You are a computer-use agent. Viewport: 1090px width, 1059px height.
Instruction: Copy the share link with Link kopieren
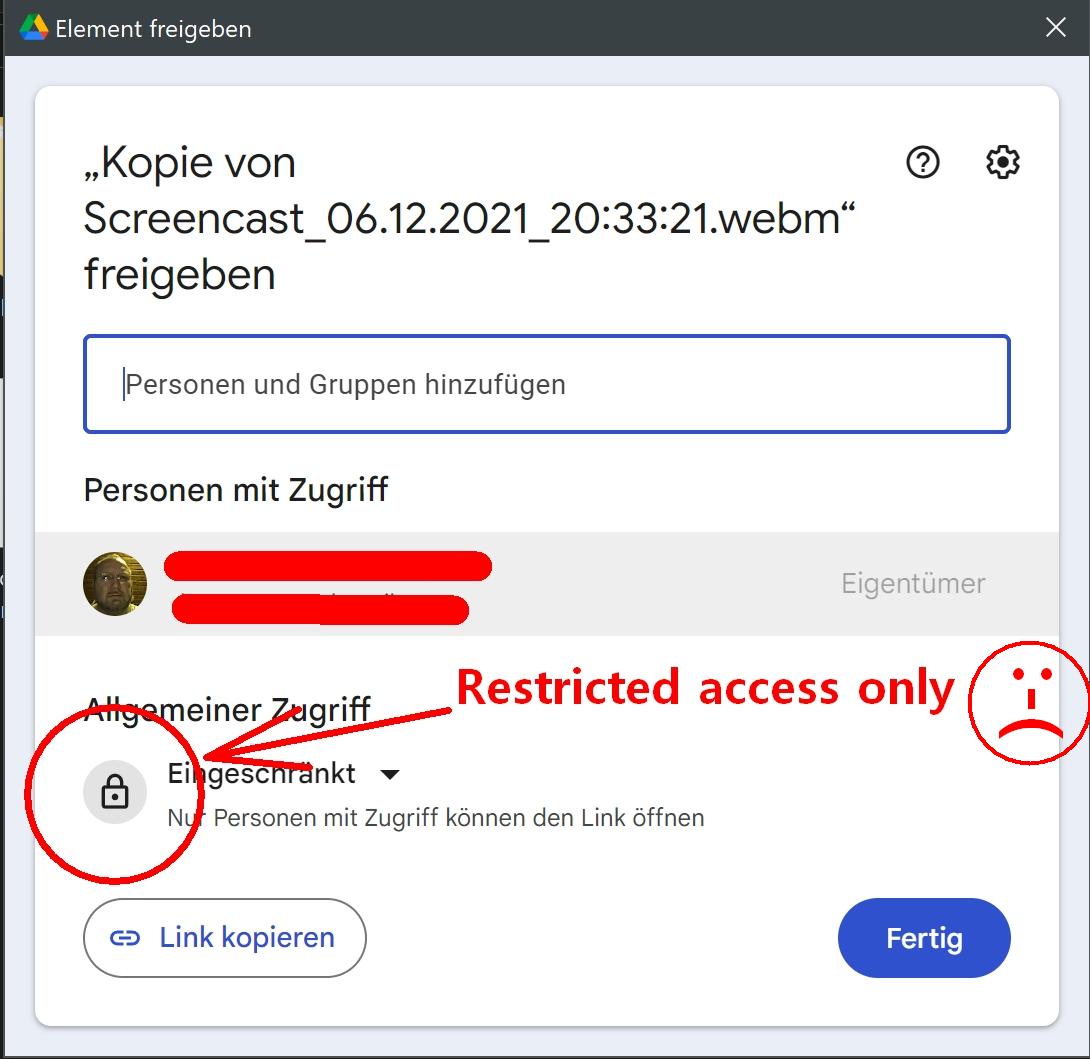pyautogui.click(x=225, y=938)
